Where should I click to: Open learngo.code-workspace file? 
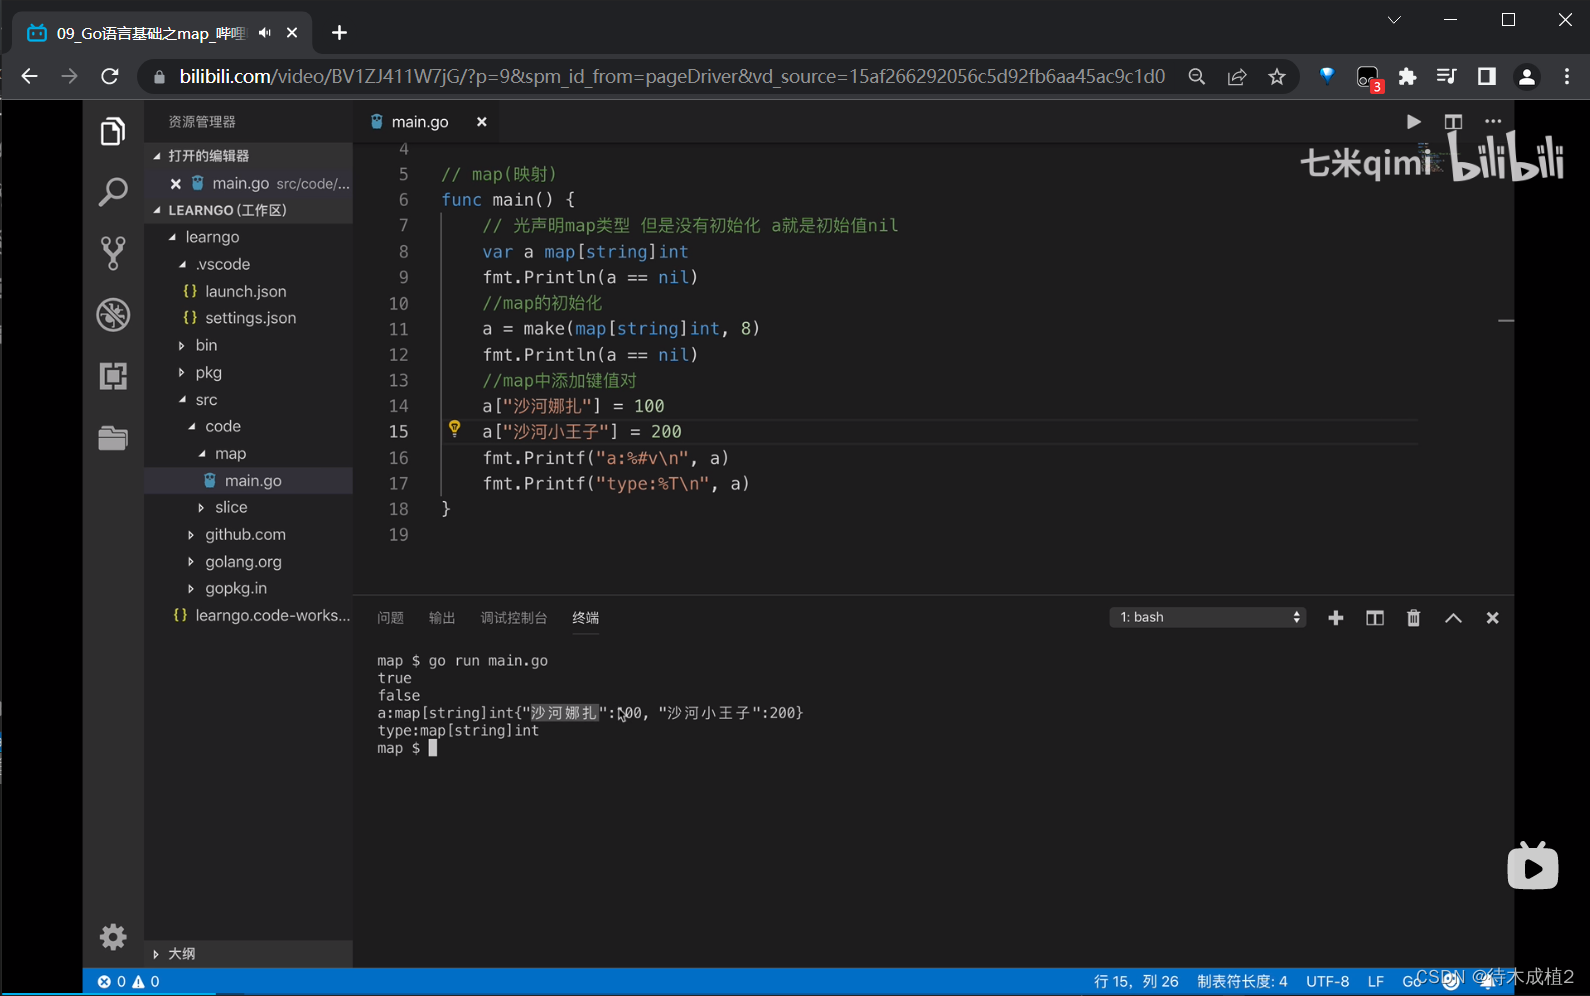pyautogui.click(x=262, y=615)
